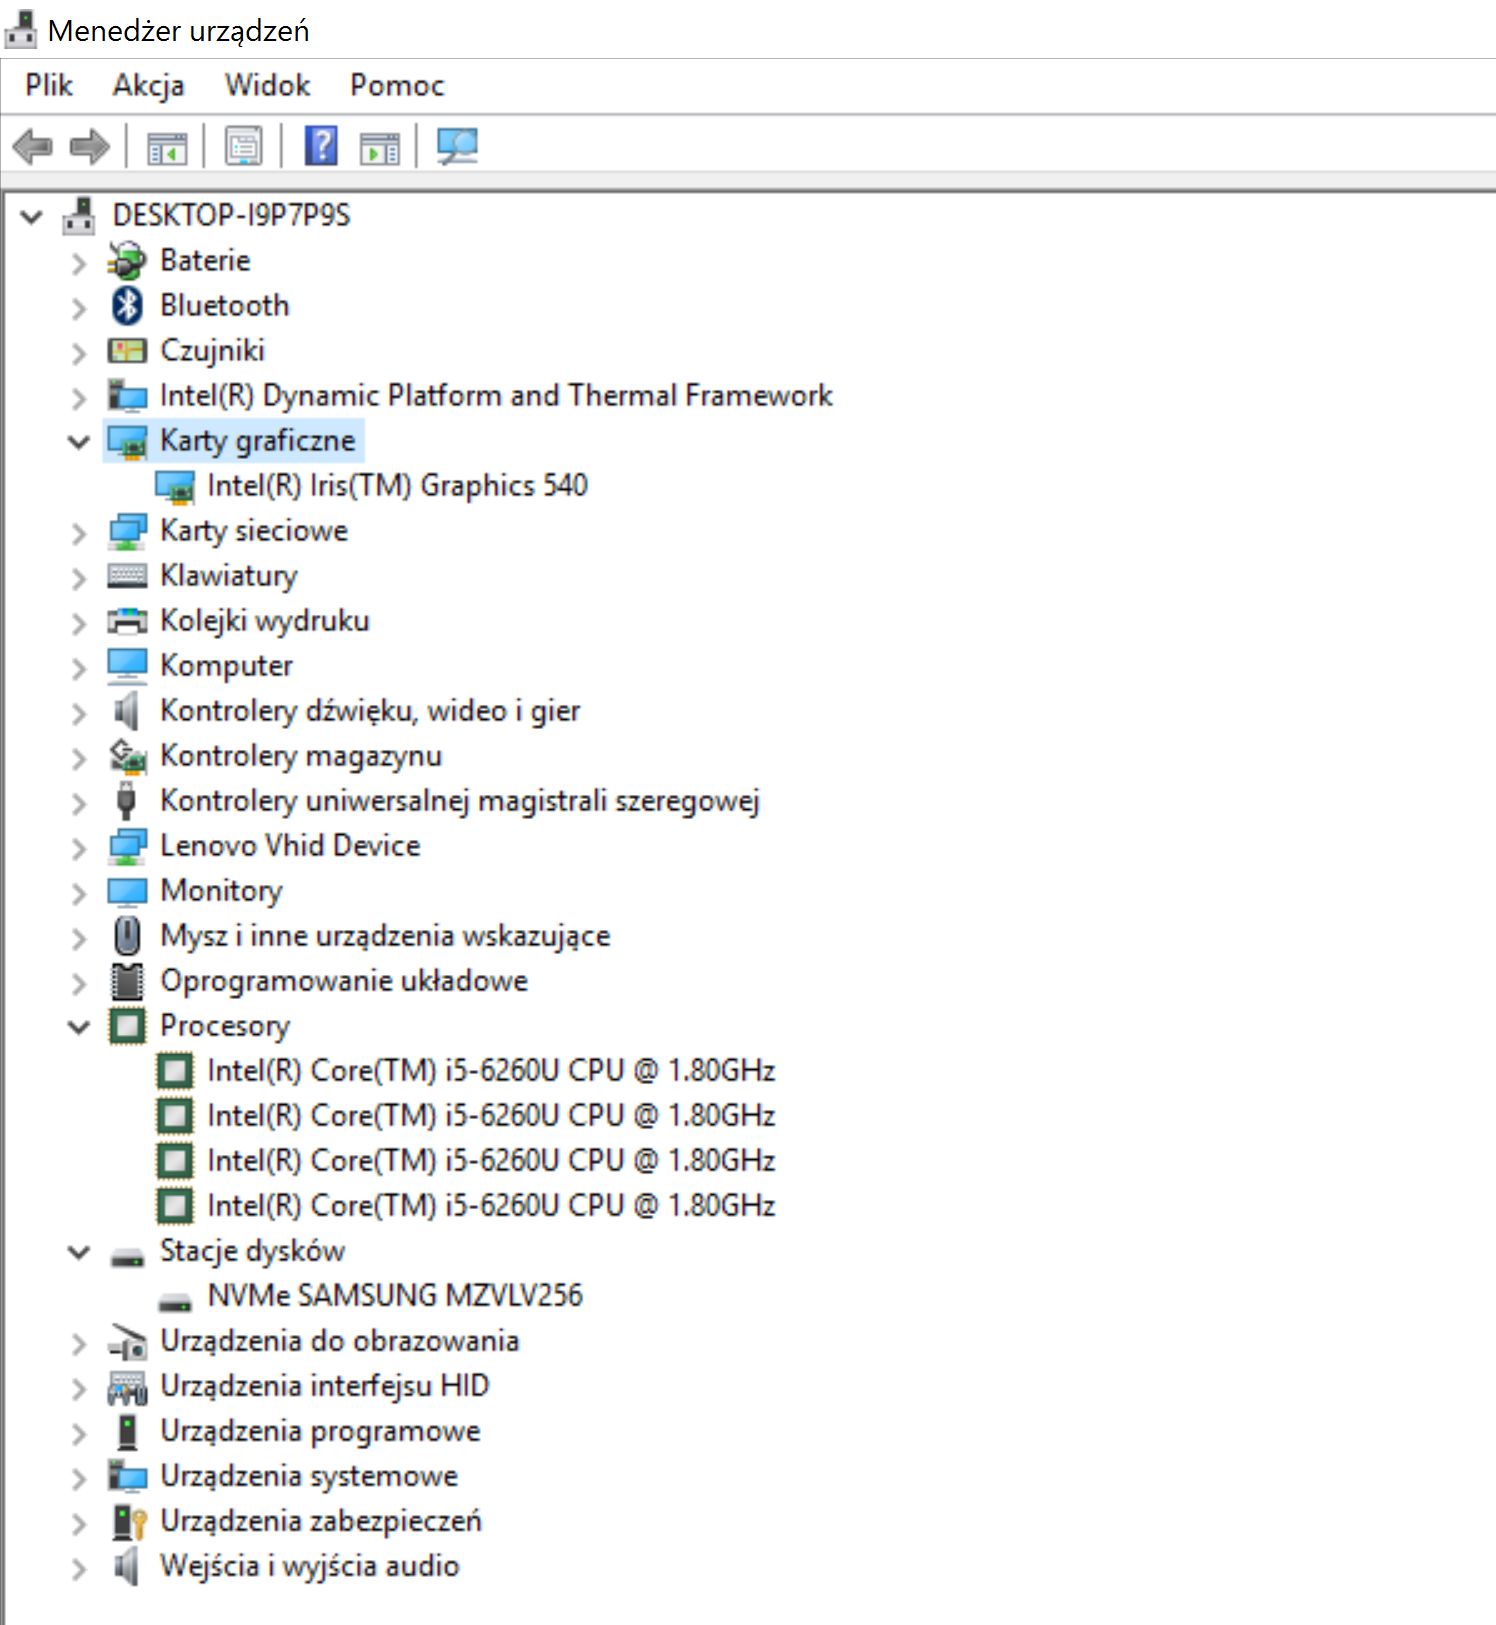Select the Urządzenia programowe label

tap(320, 1432)
